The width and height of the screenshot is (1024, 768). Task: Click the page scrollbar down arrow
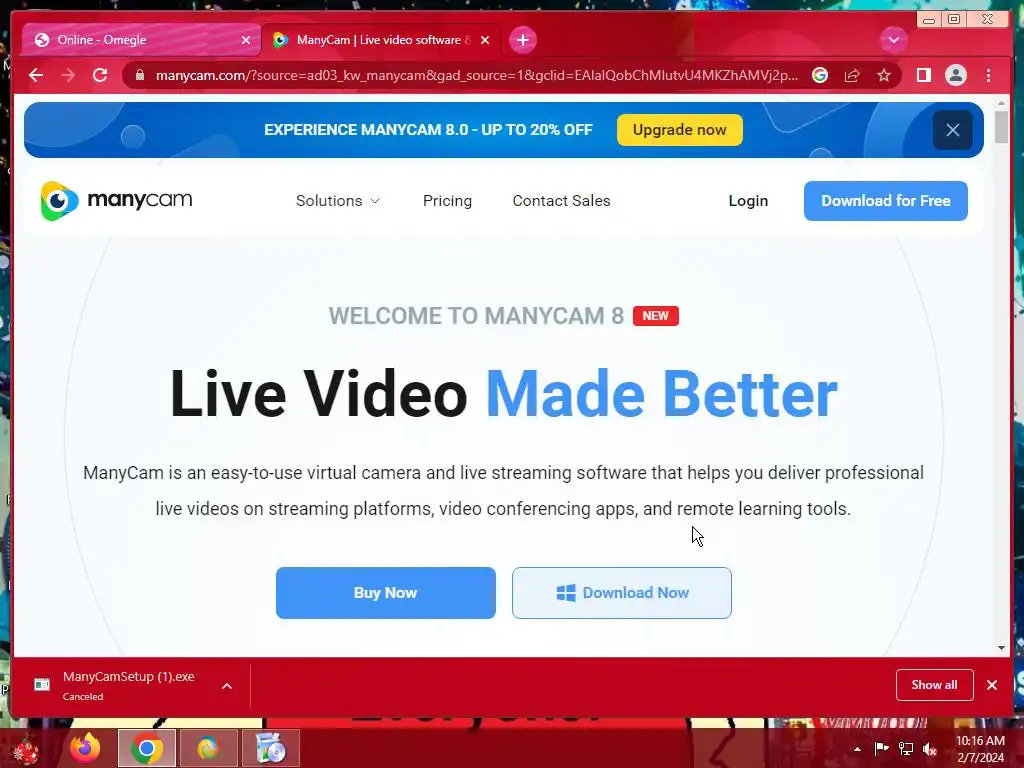click(1001, 648)
